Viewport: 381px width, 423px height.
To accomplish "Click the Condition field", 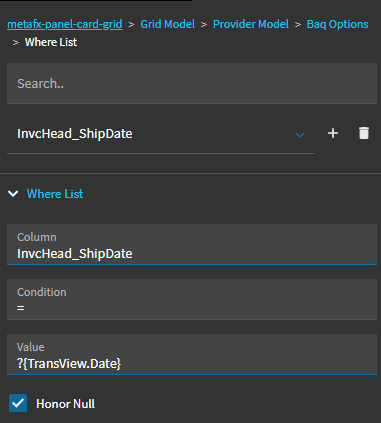I will pyautogui.click(x=192, y=299).
